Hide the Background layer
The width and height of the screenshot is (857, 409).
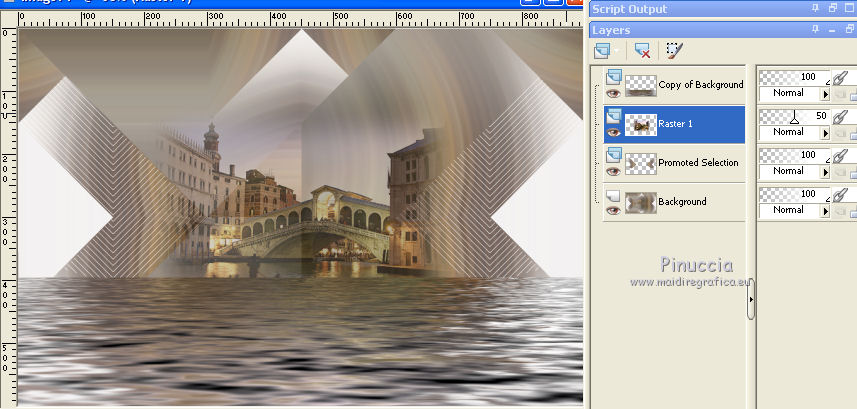[x=613, y=210]
